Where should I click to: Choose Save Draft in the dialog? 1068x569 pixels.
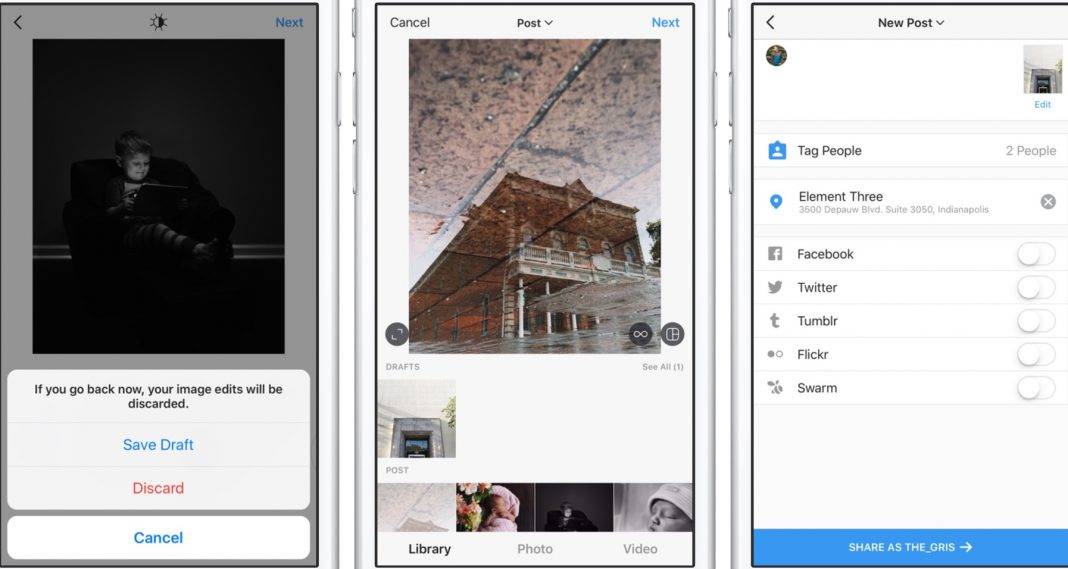click(x=158, y=444)
